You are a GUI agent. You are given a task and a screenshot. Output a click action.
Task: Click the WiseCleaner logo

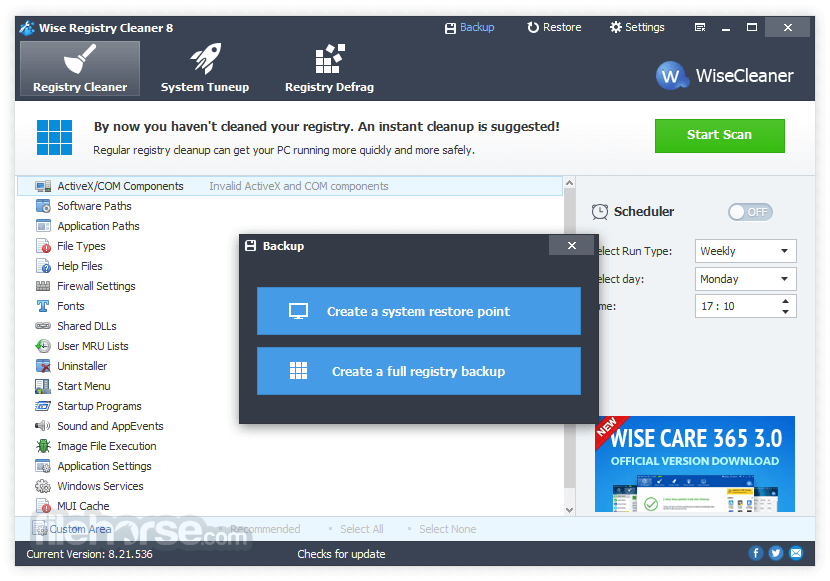click(x=725, y=76)
